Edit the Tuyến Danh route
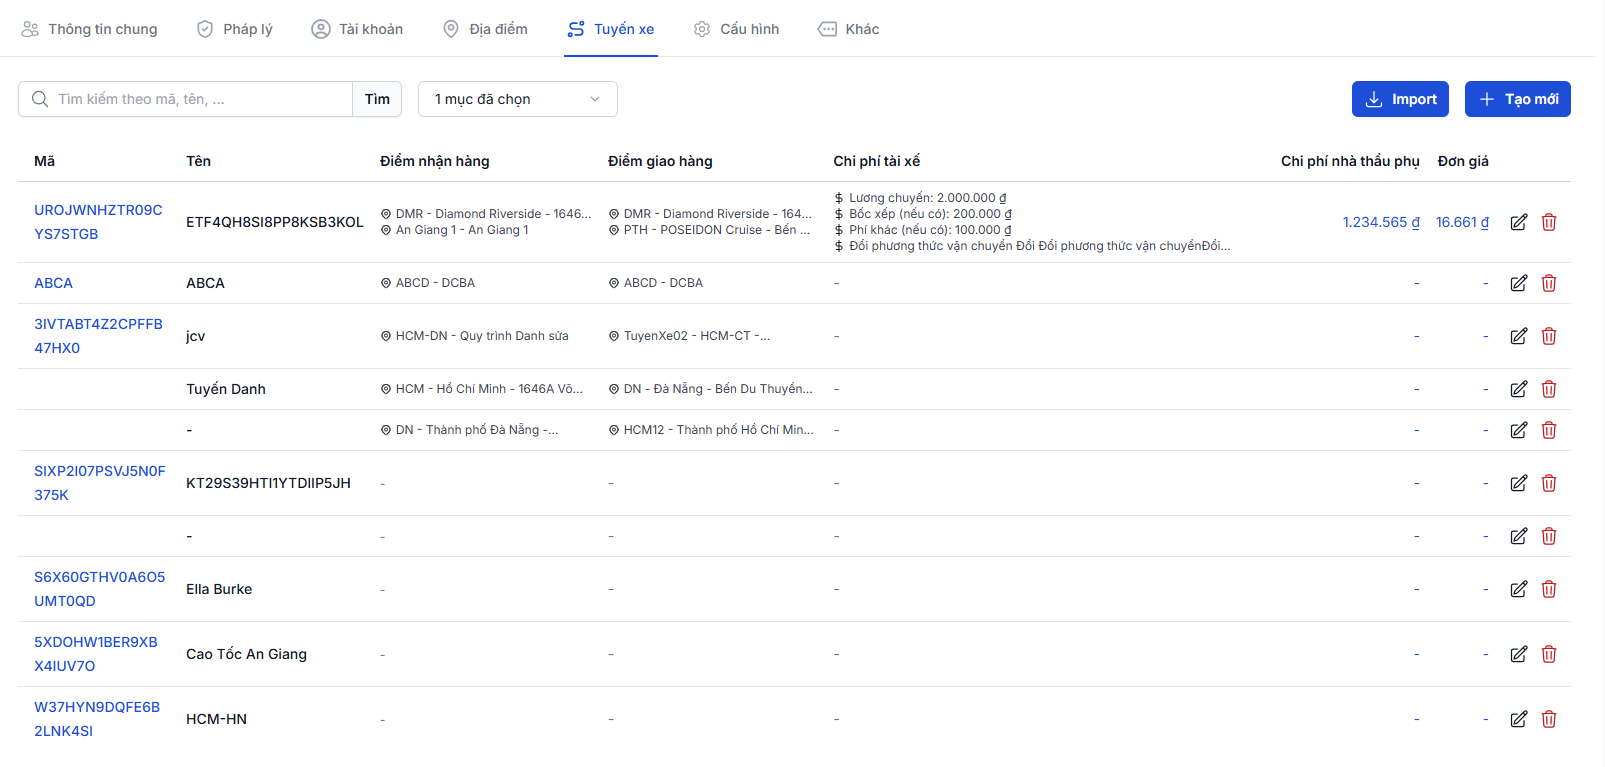 coord(1518,389)
